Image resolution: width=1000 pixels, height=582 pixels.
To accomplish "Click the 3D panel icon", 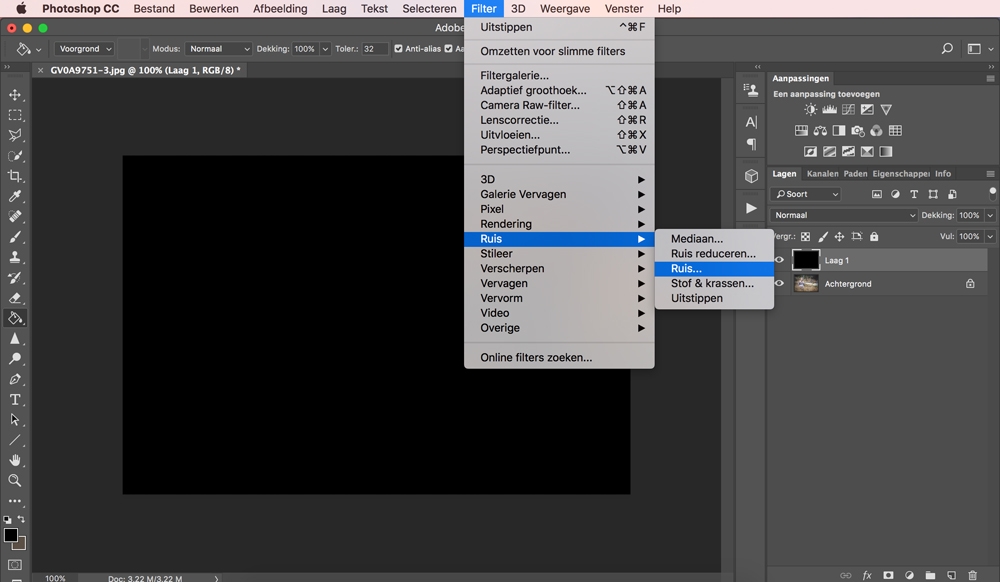I will click(750, 175).
